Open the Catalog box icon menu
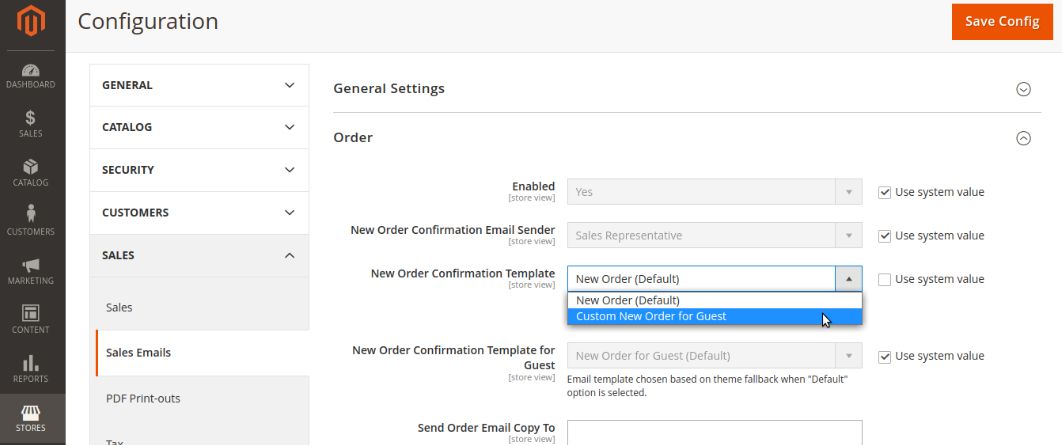The width and height of the screenshot is (1062, 445). (x=31, y=173)
